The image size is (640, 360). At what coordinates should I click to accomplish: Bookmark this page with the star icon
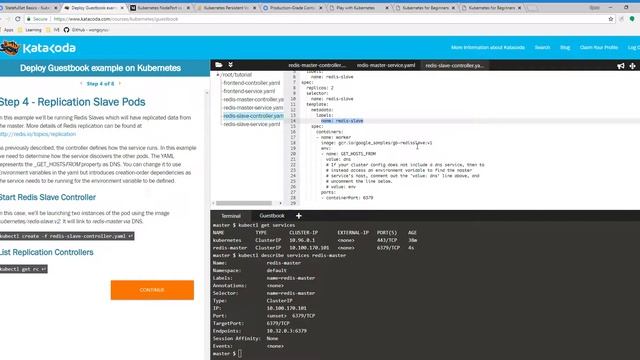(x=611, y=19)
